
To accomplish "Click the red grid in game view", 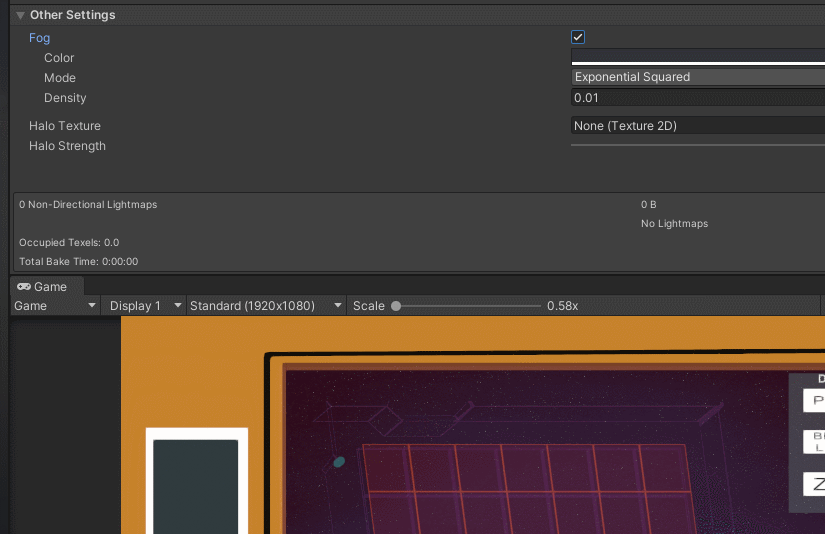I will click(526, 489).
